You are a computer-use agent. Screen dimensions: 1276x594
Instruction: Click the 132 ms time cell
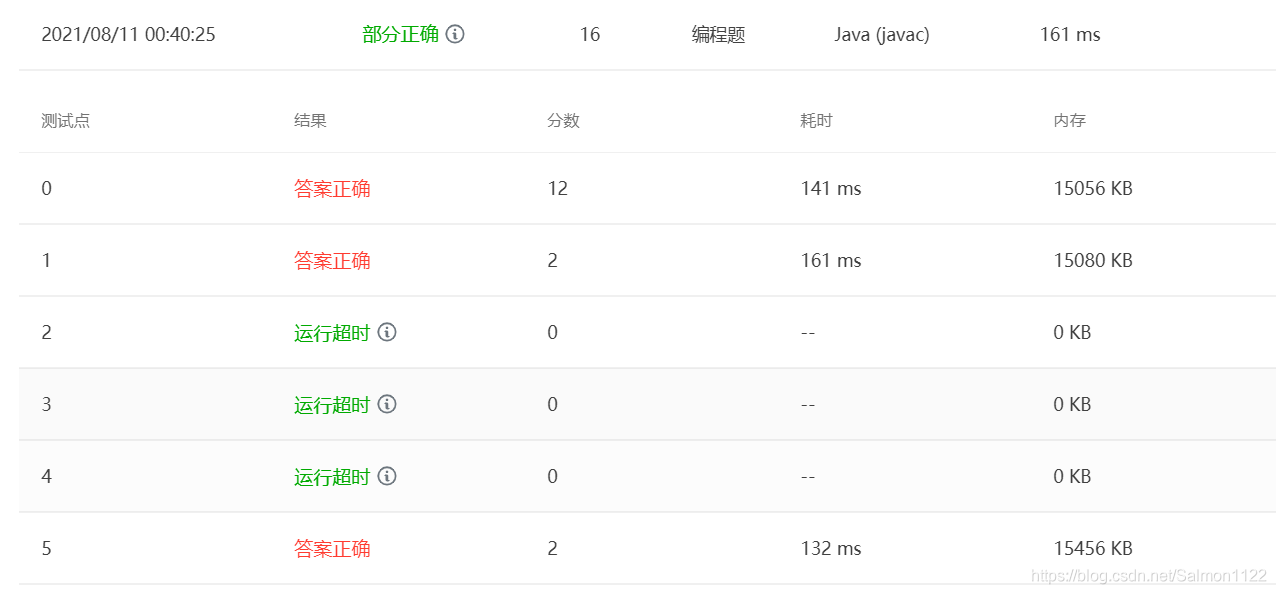tap(831, 548)
